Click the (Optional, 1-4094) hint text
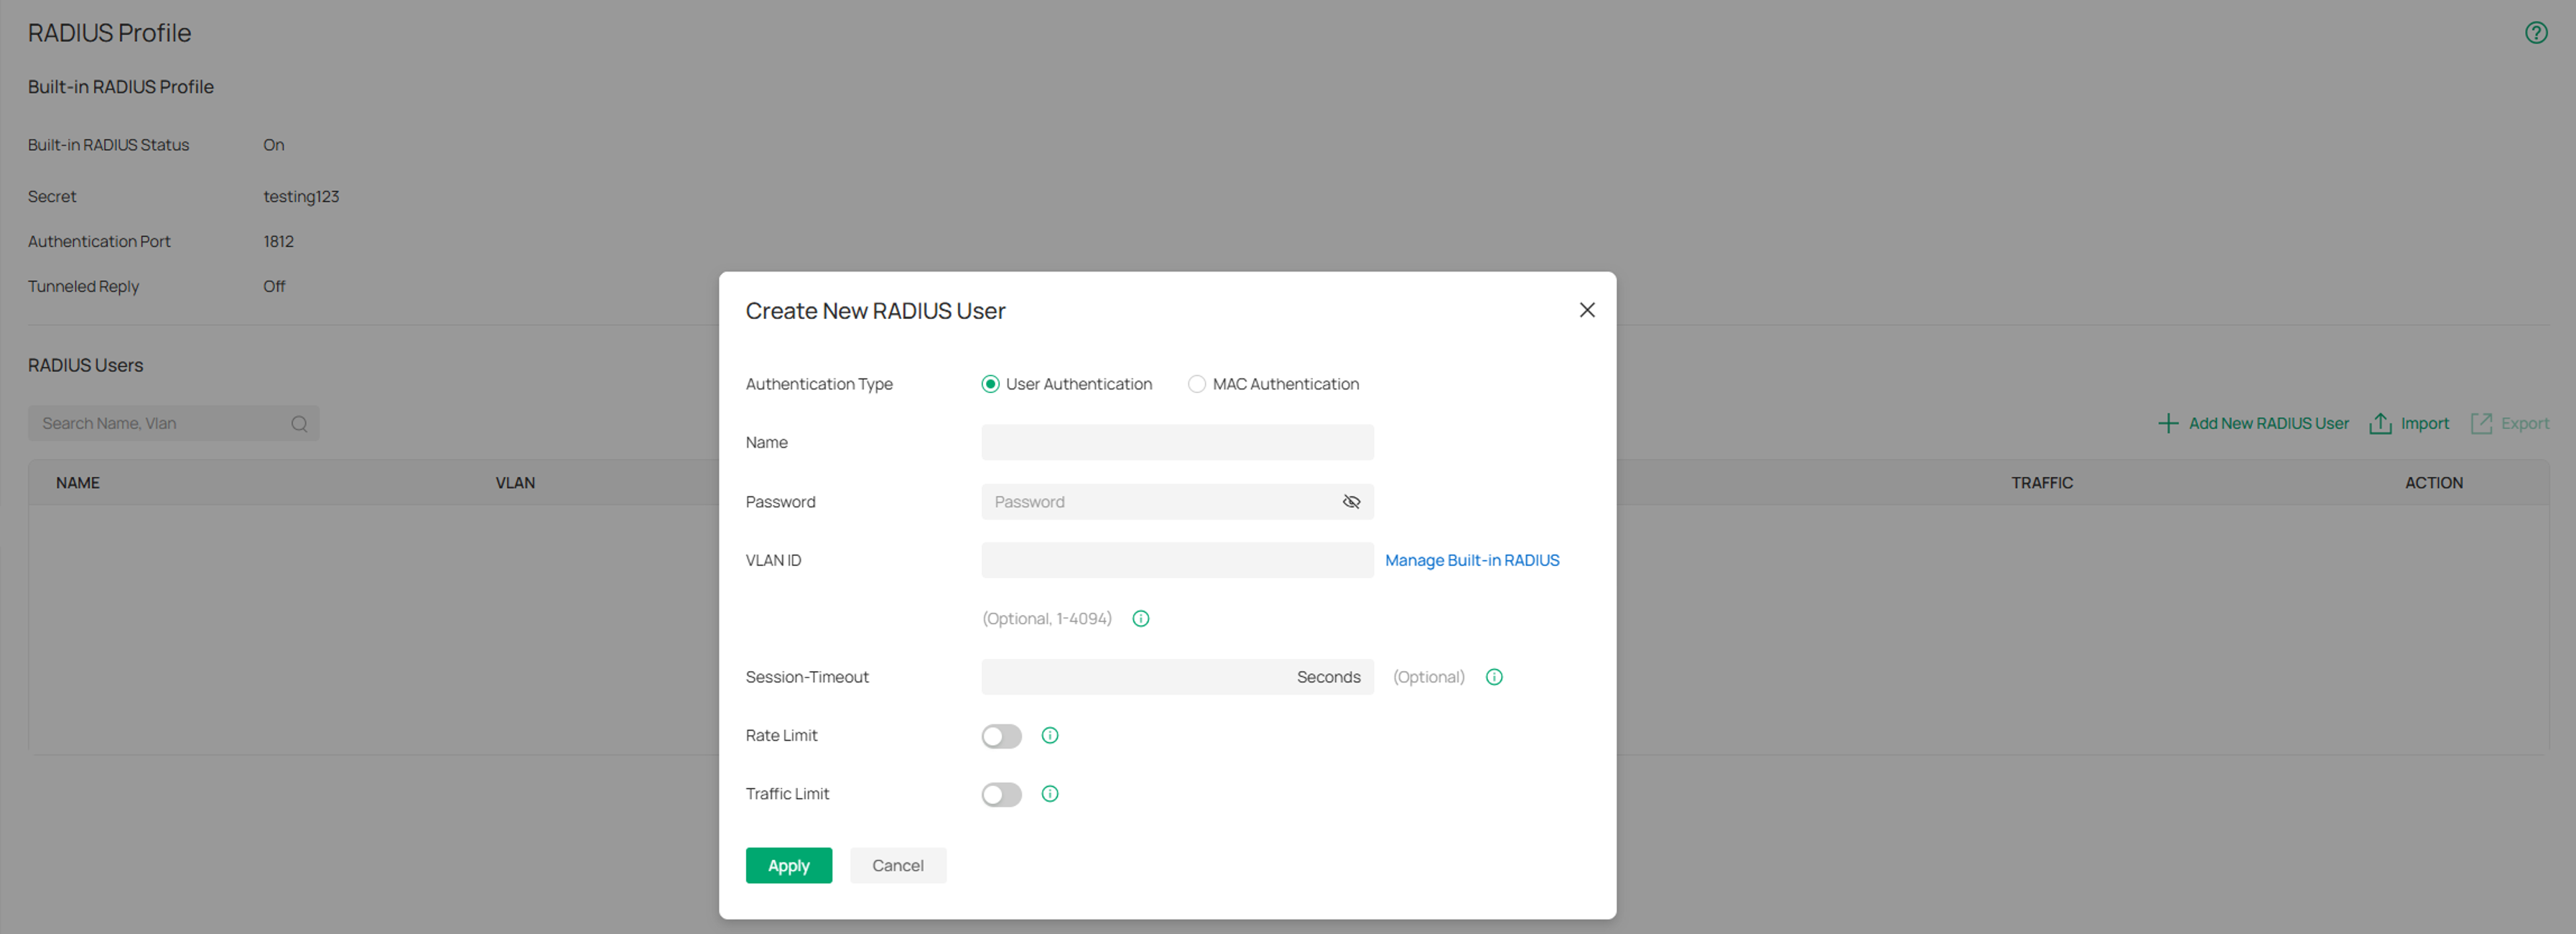The height and width of the screenshot is (934, 2576). (x=1046, y=619)
